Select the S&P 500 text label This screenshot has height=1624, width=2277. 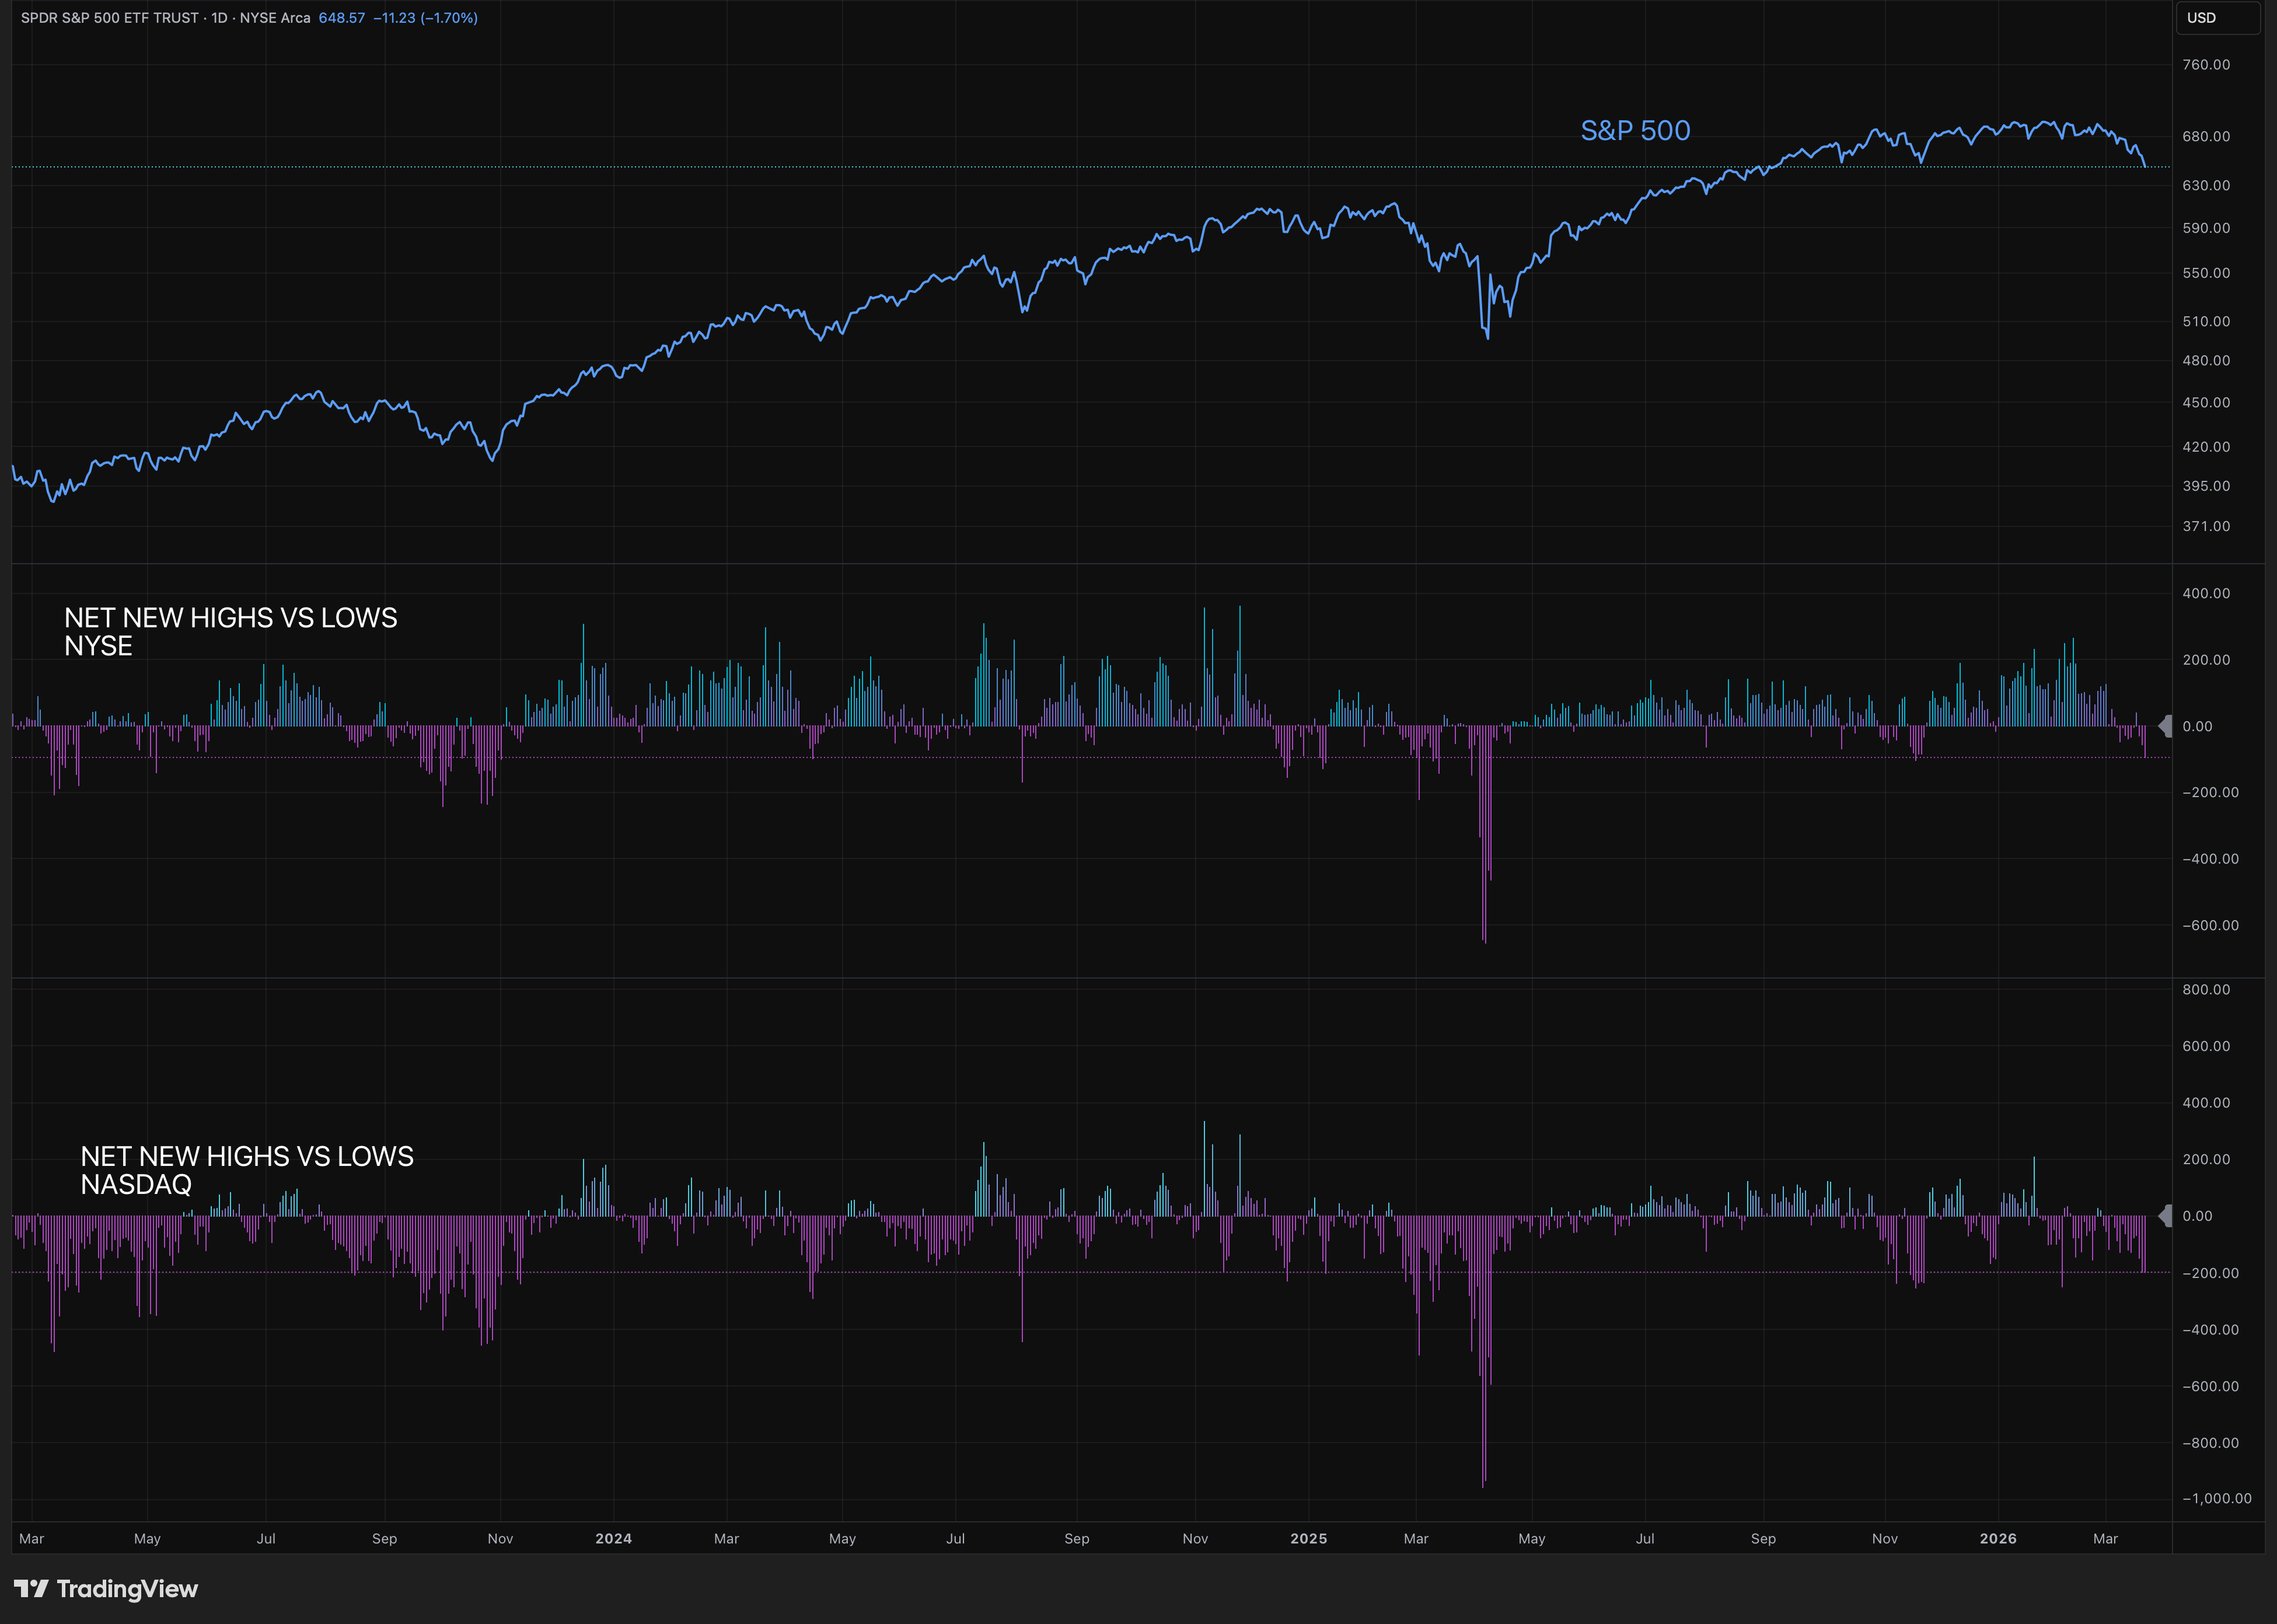click(x=1635, y=131)
